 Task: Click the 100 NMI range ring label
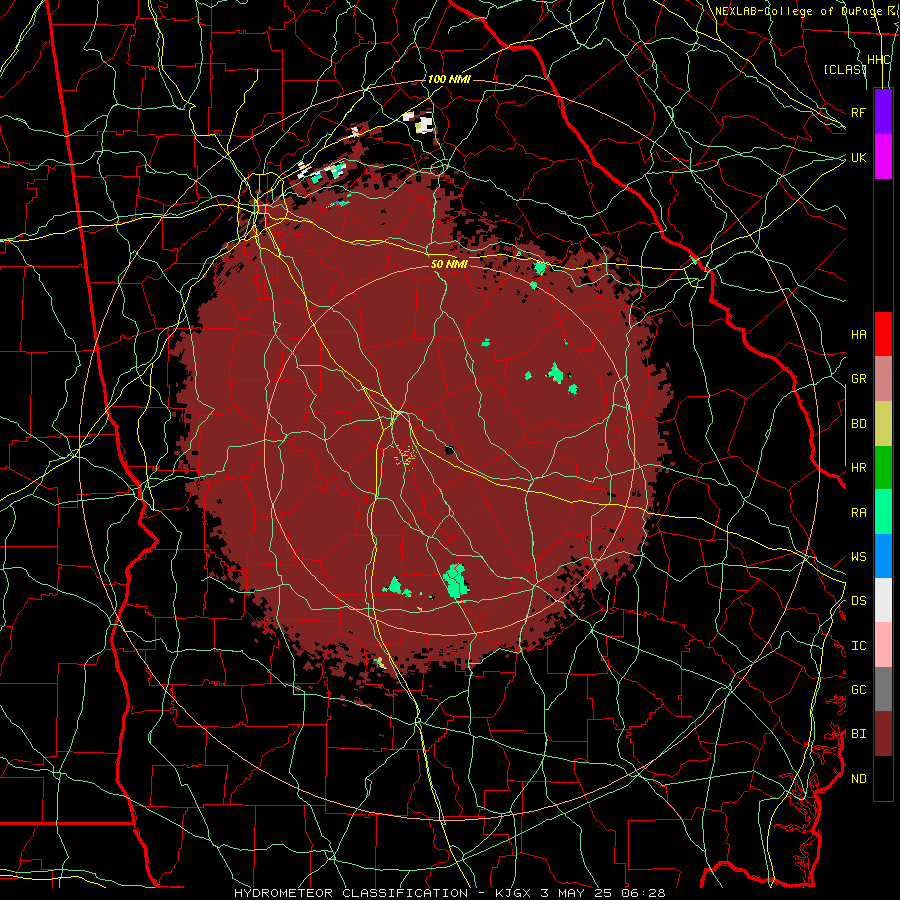(x=449, y=79)
